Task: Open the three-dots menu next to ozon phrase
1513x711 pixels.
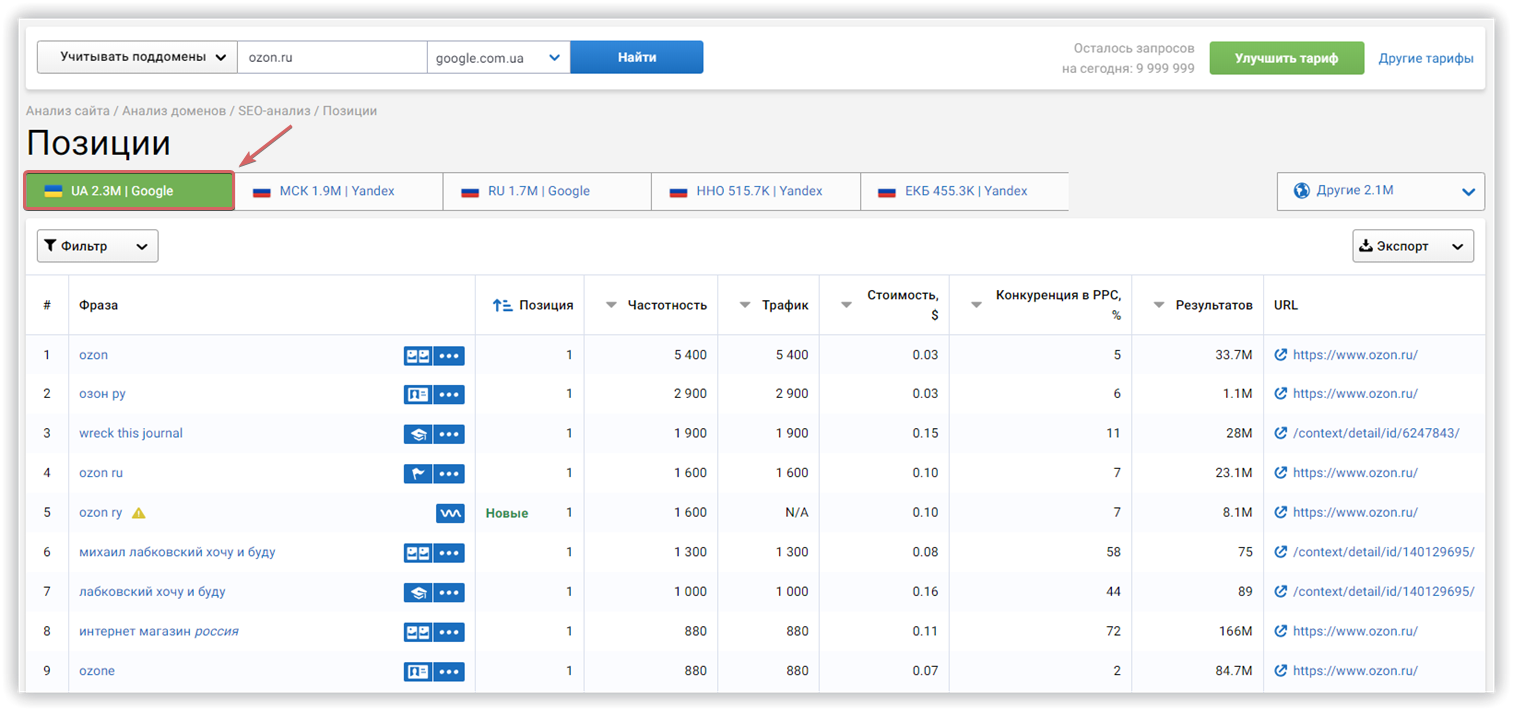Action: coord(449,355)
